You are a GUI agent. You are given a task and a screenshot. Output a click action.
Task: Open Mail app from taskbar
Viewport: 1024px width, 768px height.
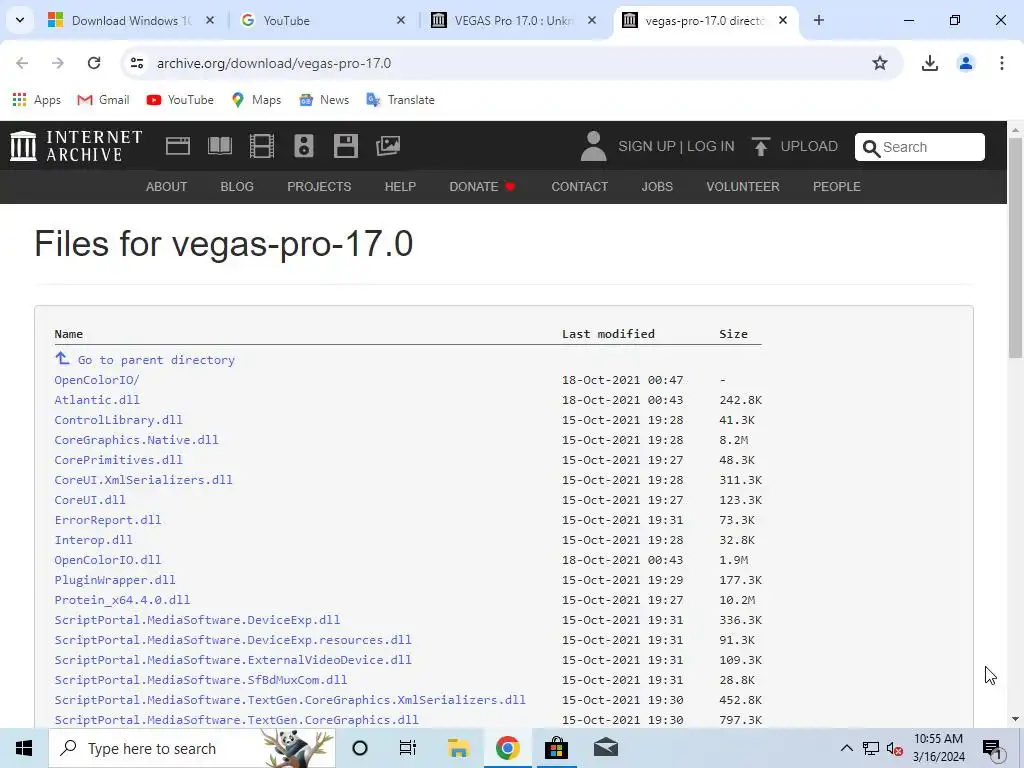pos(605,748)
